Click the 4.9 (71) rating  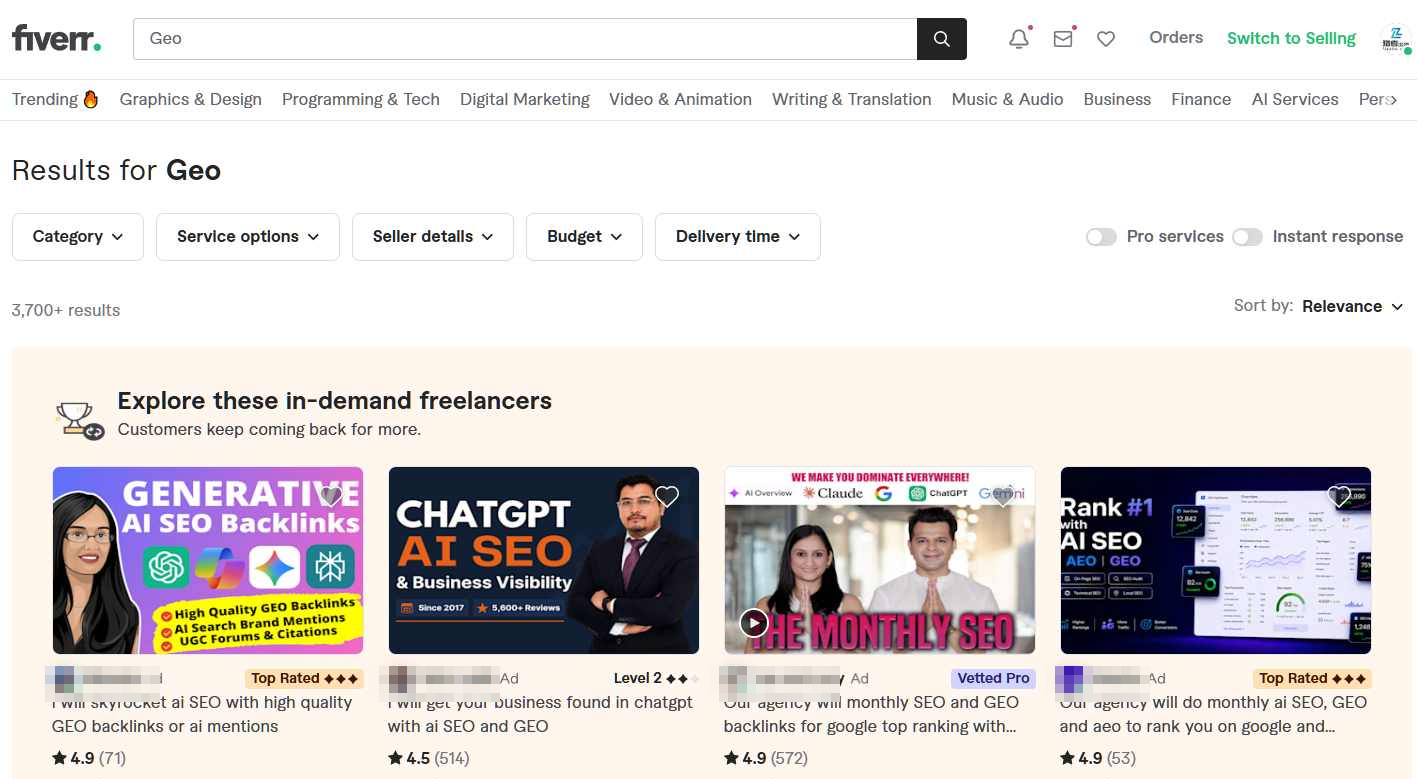(89, 758)
